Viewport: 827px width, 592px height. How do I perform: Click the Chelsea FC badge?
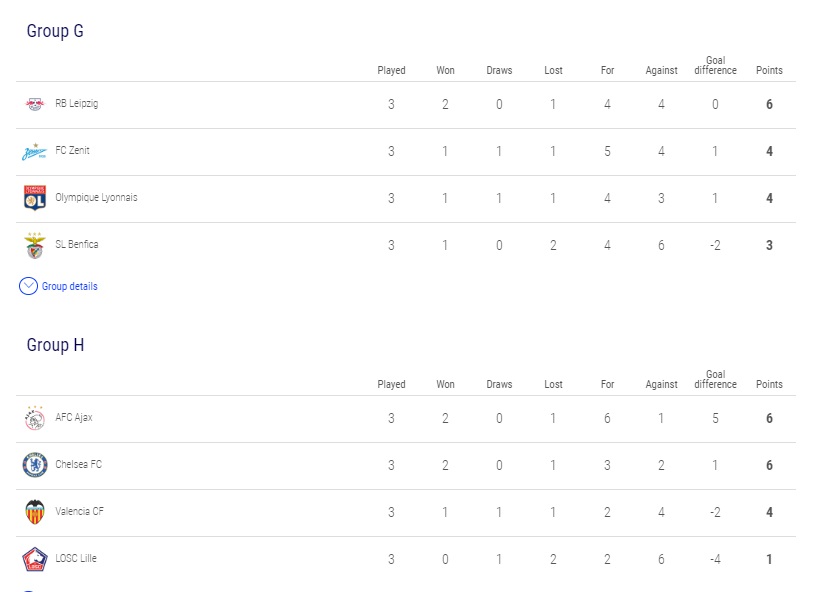pyautogui.click(x=35, y=465)
